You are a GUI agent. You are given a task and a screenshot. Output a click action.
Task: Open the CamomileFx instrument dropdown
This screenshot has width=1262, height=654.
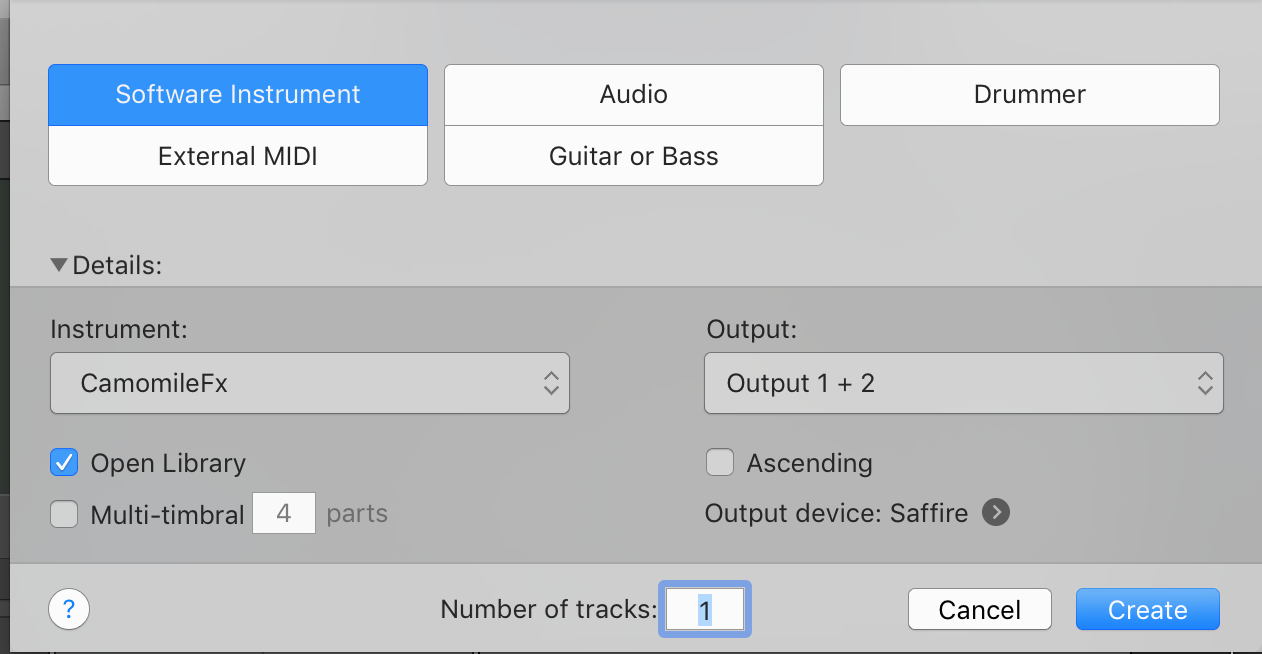click(x=309, y=383)
